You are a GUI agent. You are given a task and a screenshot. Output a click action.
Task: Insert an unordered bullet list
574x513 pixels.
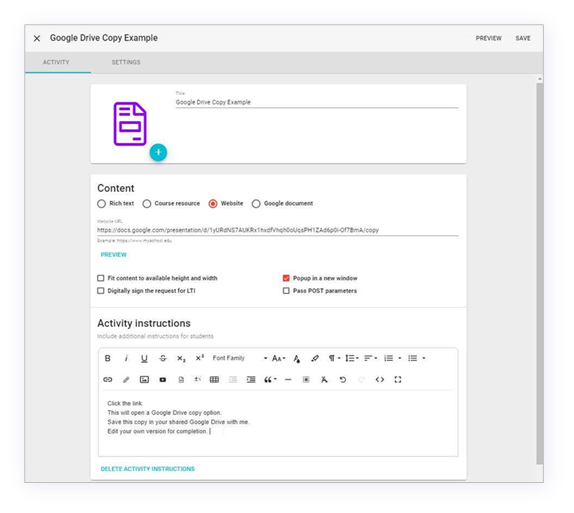click(x=413, y=358)
